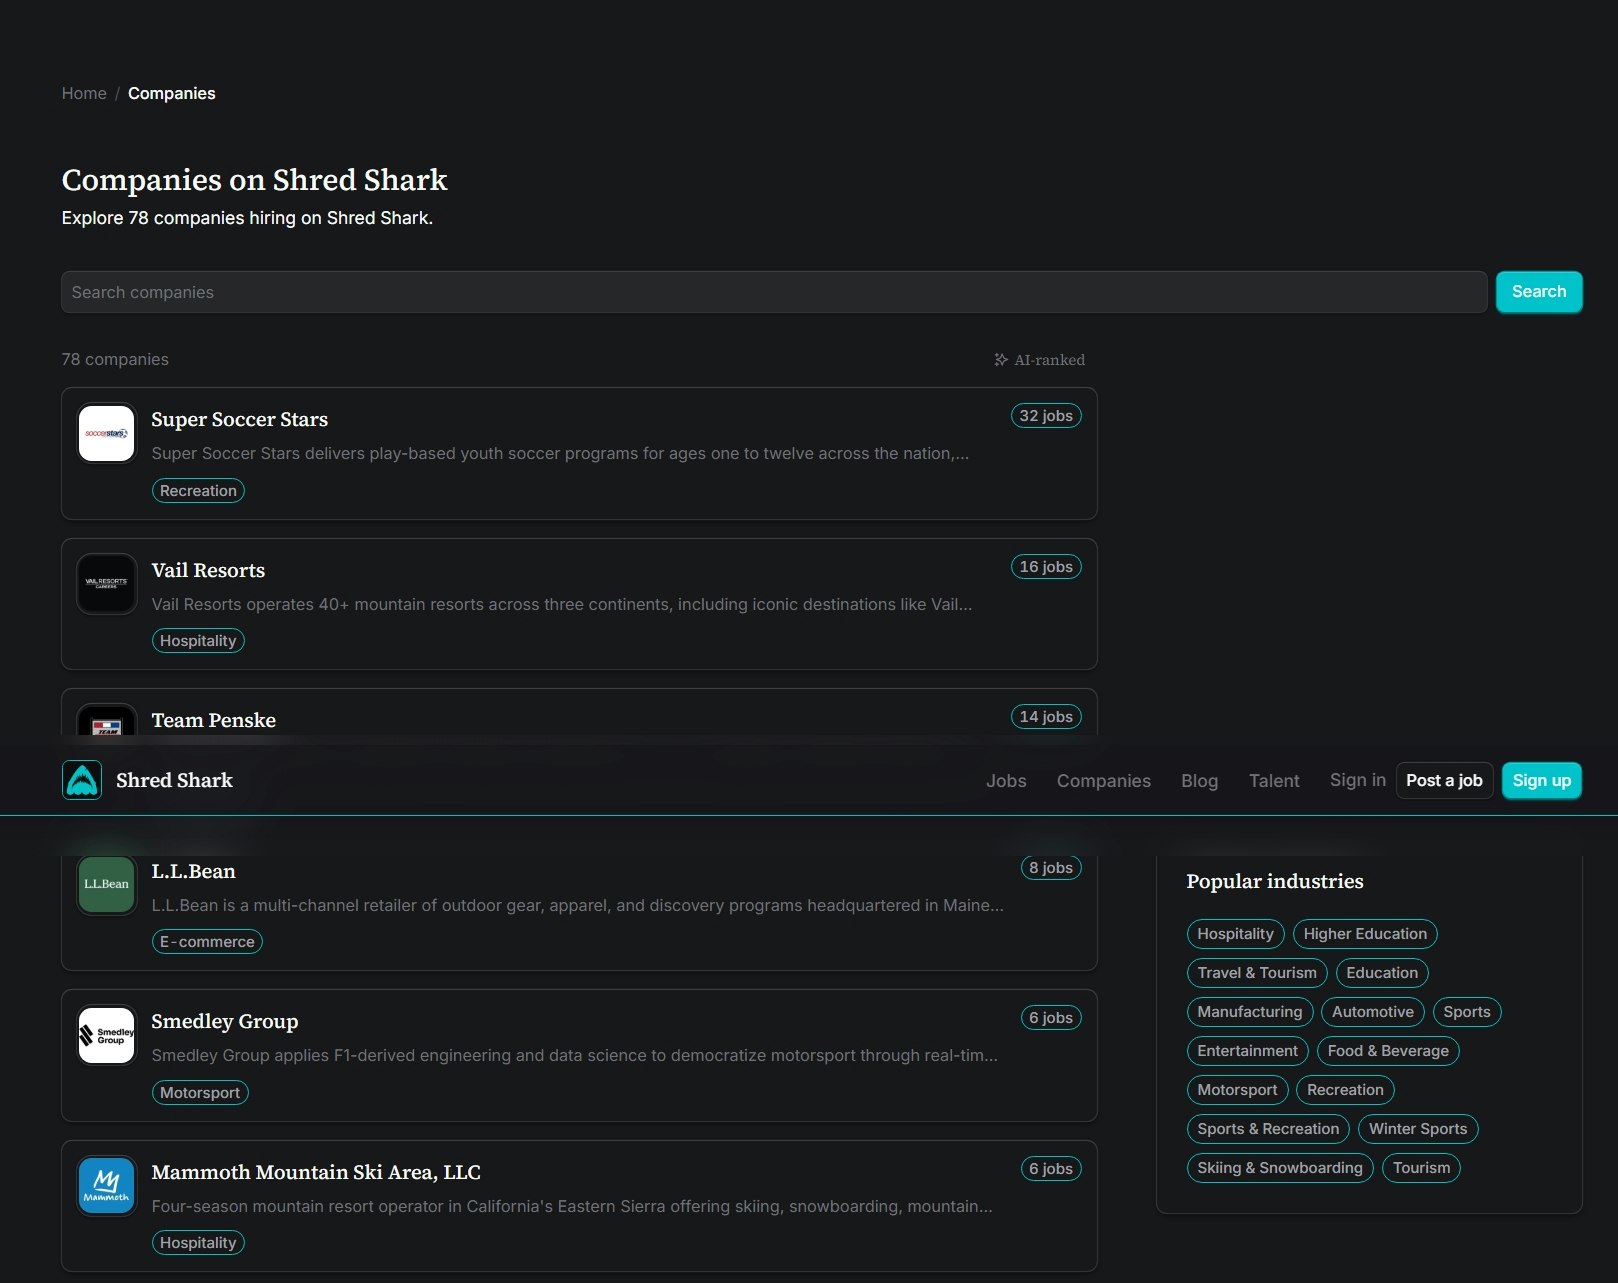Click Recreation tag on Super Soccer Stars

(x=198, y=491)
